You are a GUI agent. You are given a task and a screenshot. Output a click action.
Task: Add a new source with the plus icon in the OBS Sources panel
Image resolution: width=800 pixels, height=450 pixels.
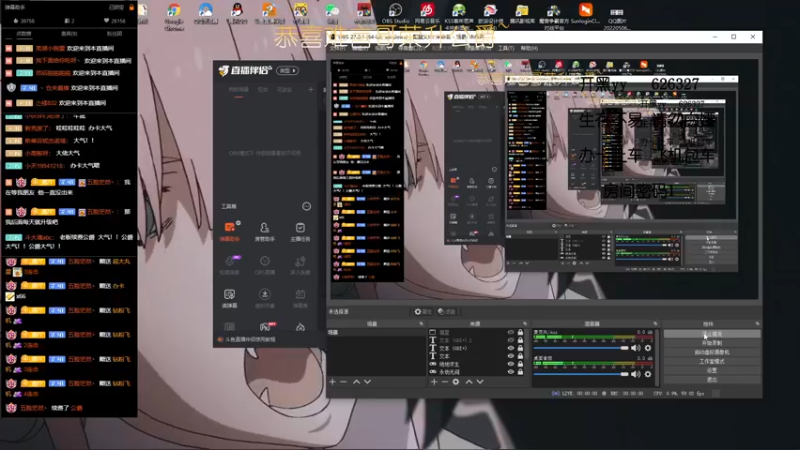tap(434, 382)
